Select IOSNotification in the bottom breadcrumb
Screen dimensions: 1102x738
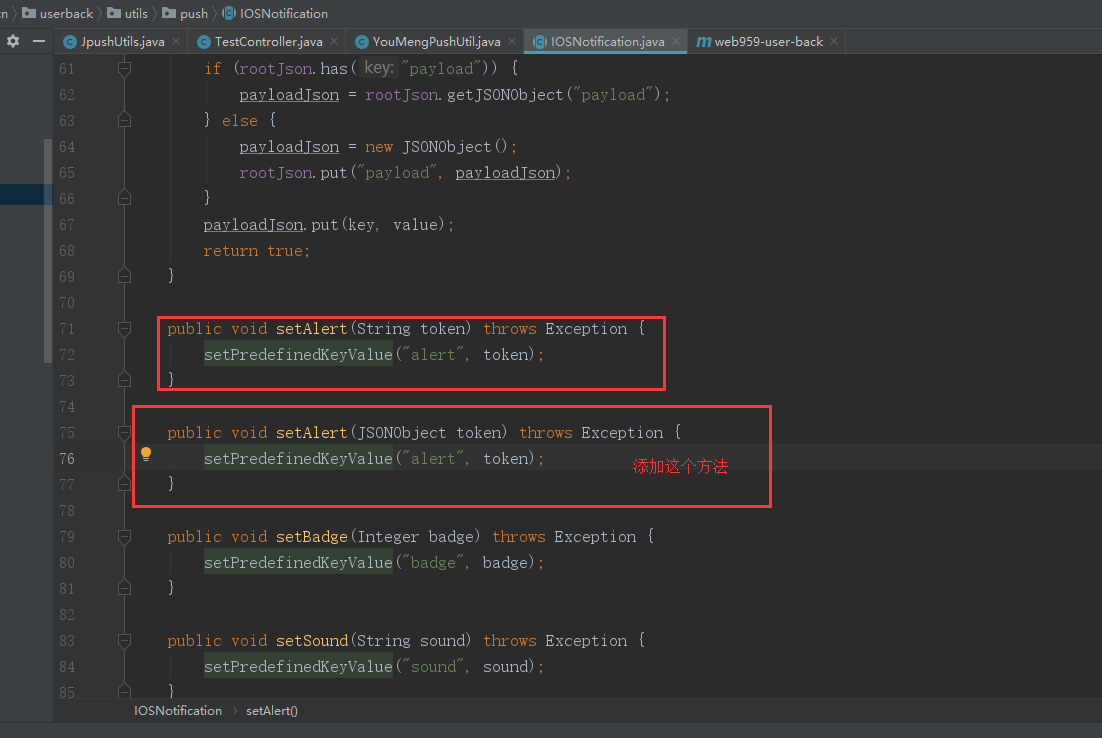178,711
